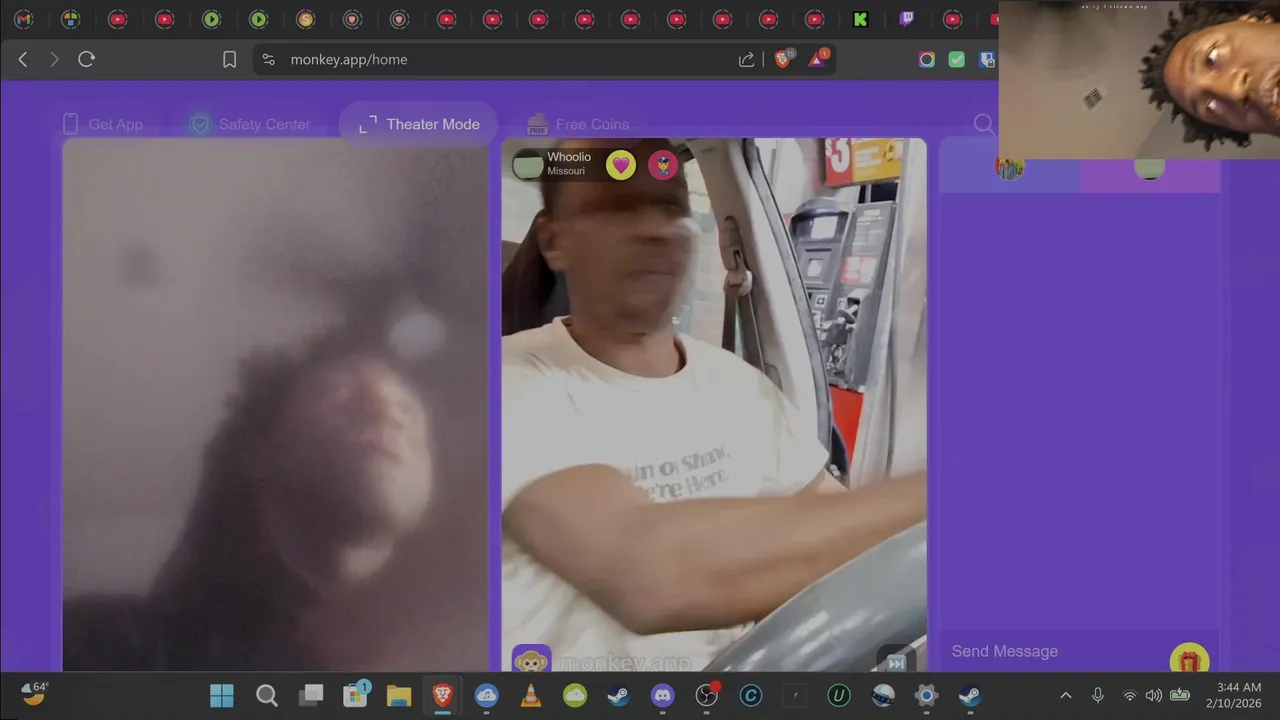This screenshot has width=1280, height=720.
Task: Click the Get App link
Action: click(103, 124)
